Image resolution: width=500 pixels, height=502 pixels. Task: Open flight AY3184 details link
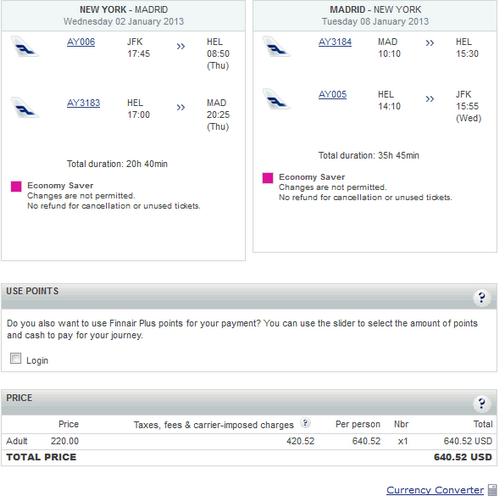pos(335,42)
